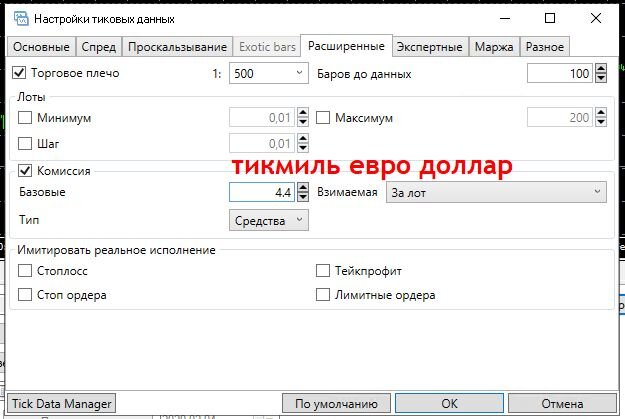Click the По умолчанию button
625x419 pixels.
[x=336, y=403]
